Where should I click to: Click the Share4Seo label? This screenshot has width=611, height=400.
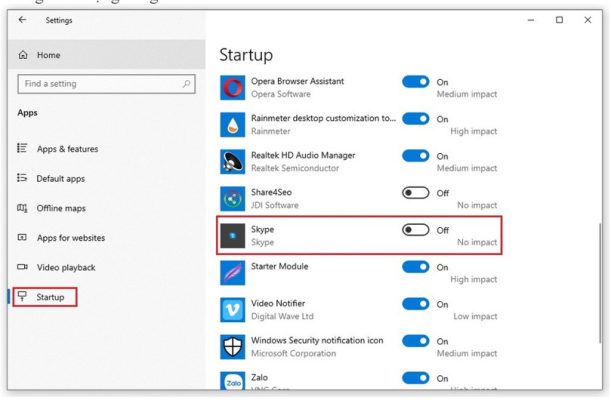tap(271, 192)
